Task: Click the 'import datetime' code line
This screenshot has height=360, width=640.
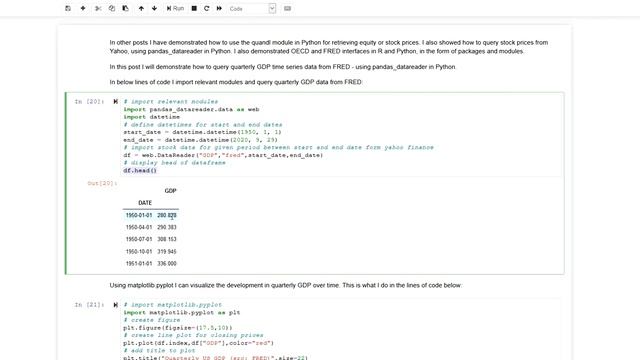Action: (x=151, y=117)
